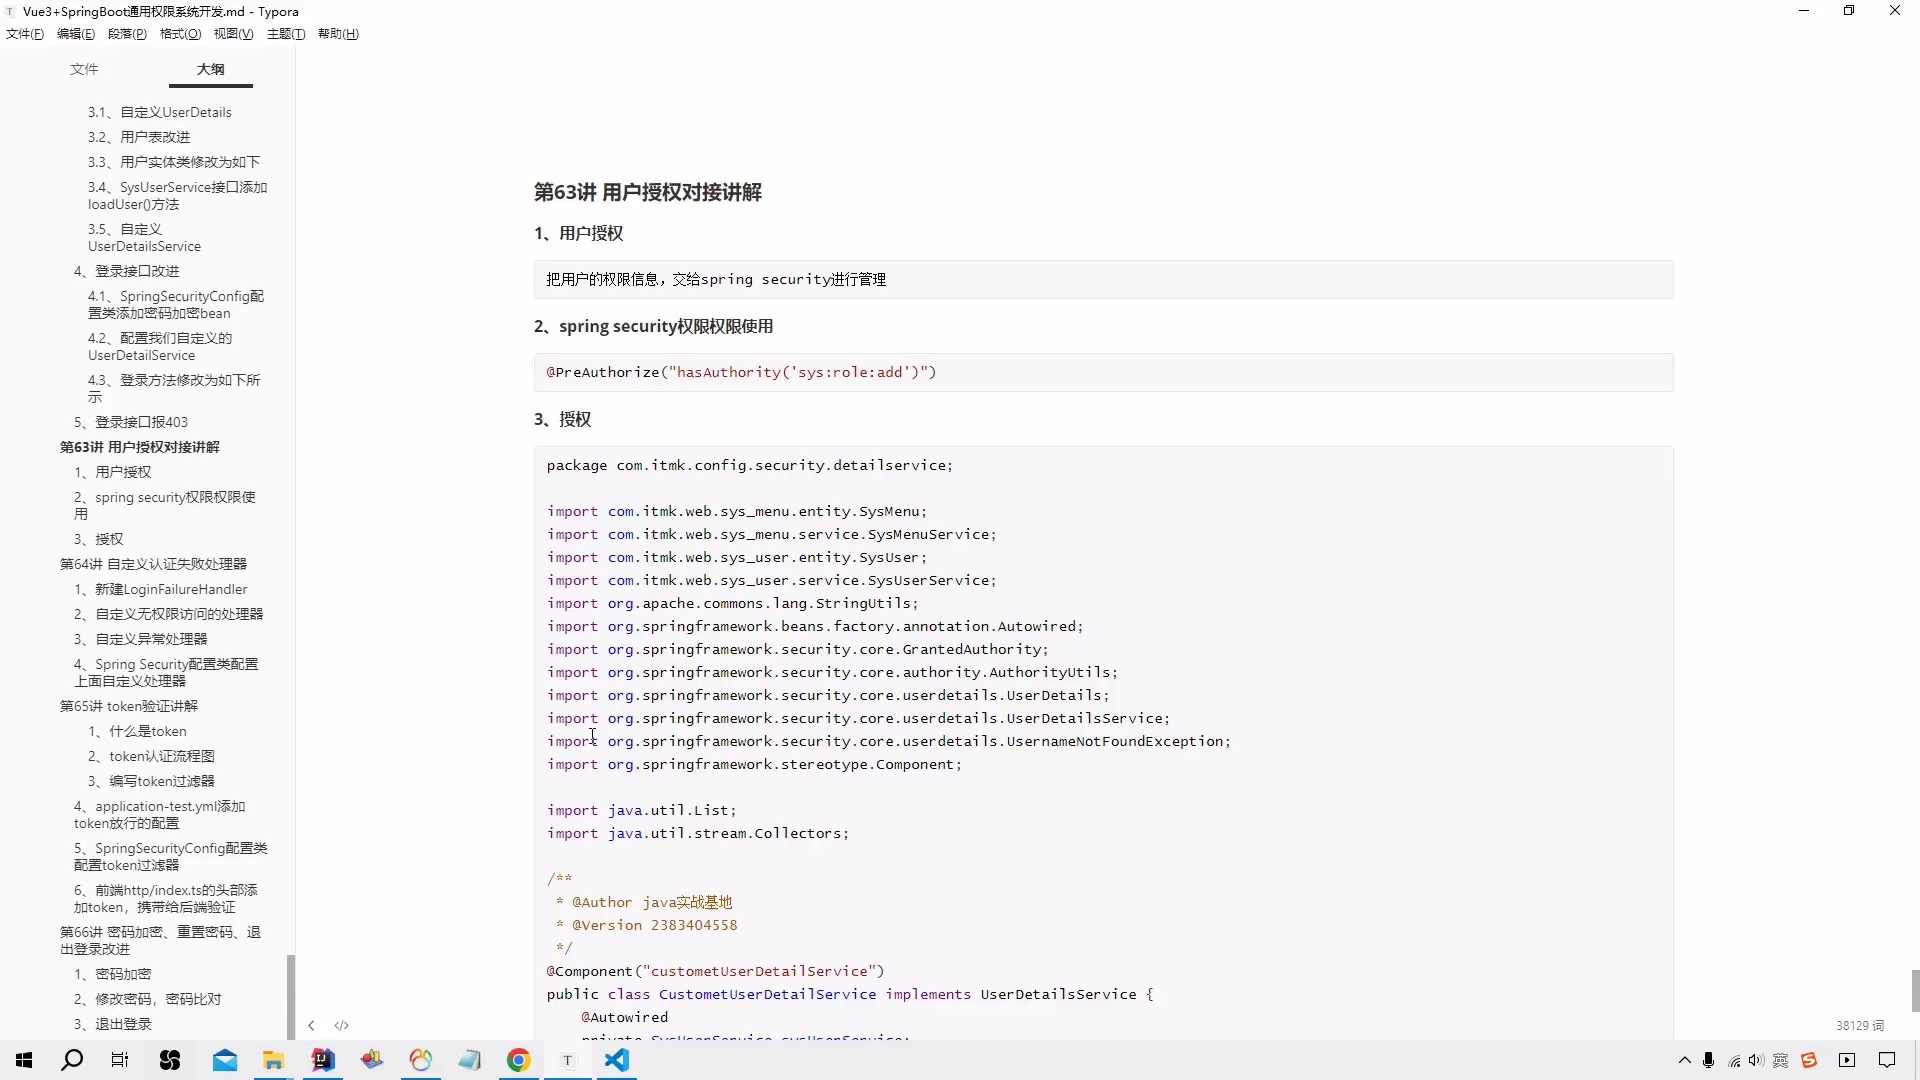Click the volume icon in the system tray
1920x1080 pixels.
tap(1755, 1061)
